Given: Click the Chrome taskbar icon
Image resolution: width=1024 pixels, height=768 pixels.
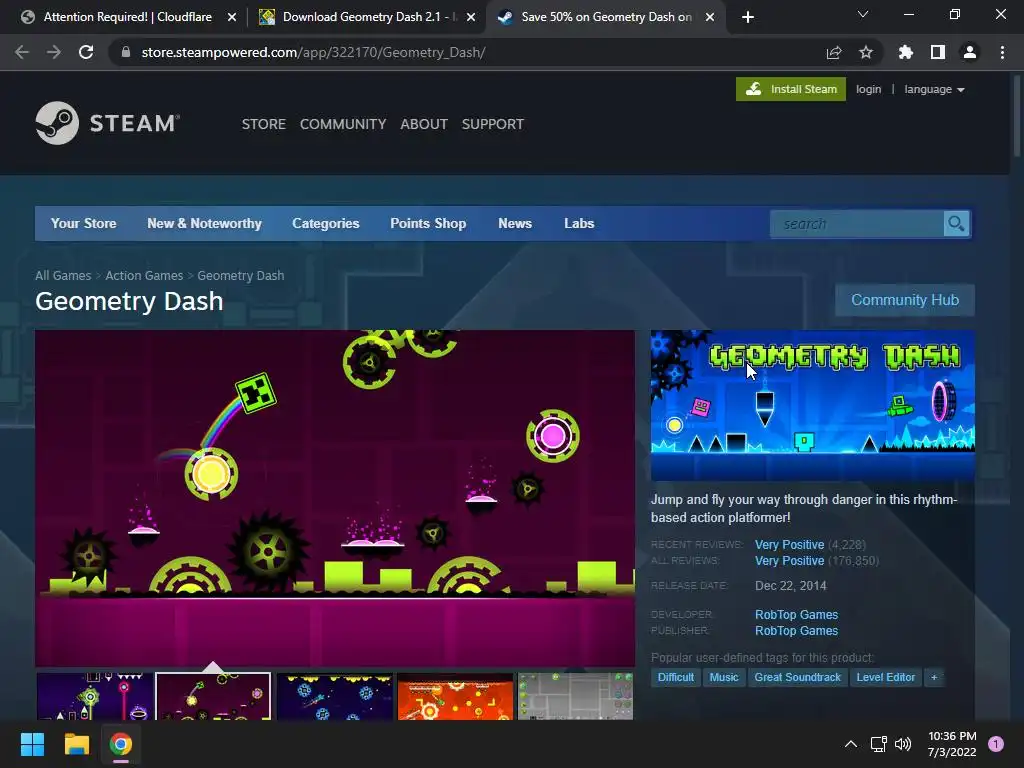Looking at the screenshot, I should 121,744.
